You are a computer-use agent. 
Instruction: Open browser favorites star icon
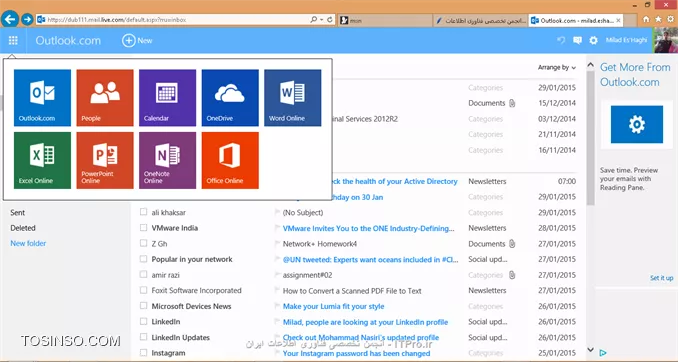point(658,19)
